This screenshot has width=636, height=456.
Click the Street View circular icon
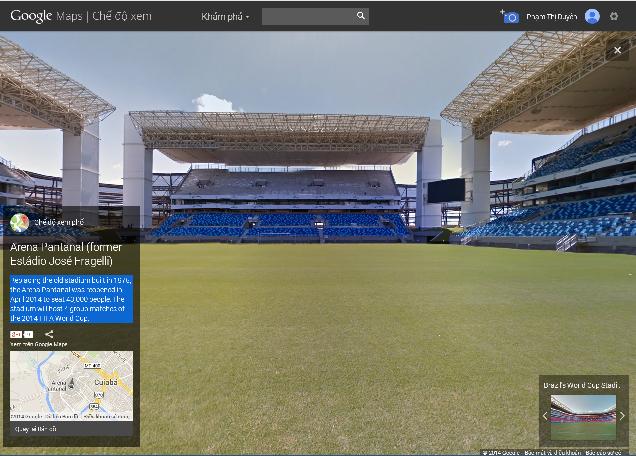[x=20, y=222]
